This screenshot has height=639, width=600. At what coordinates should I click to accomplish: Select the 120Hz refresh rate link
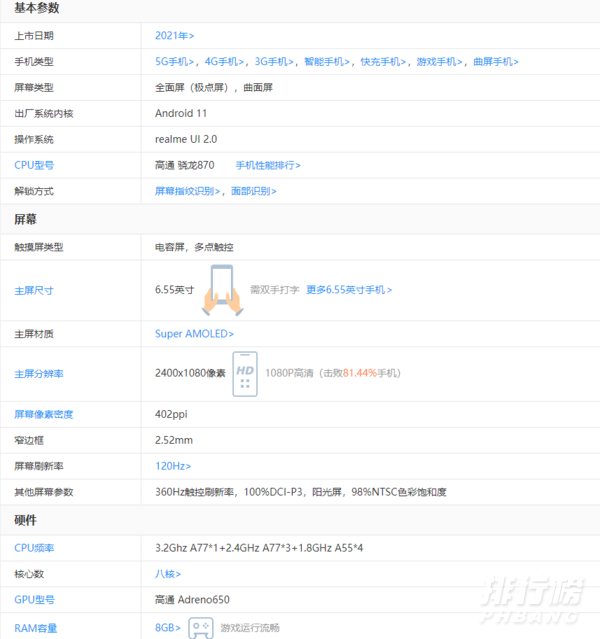point(173,466)
